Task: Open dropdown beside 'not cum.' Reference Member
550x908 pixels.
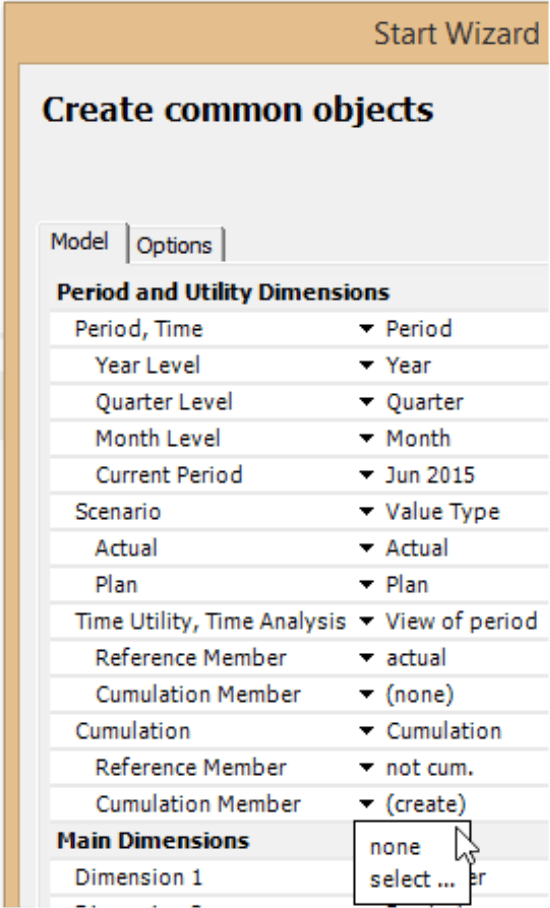Action: point(366,767)
